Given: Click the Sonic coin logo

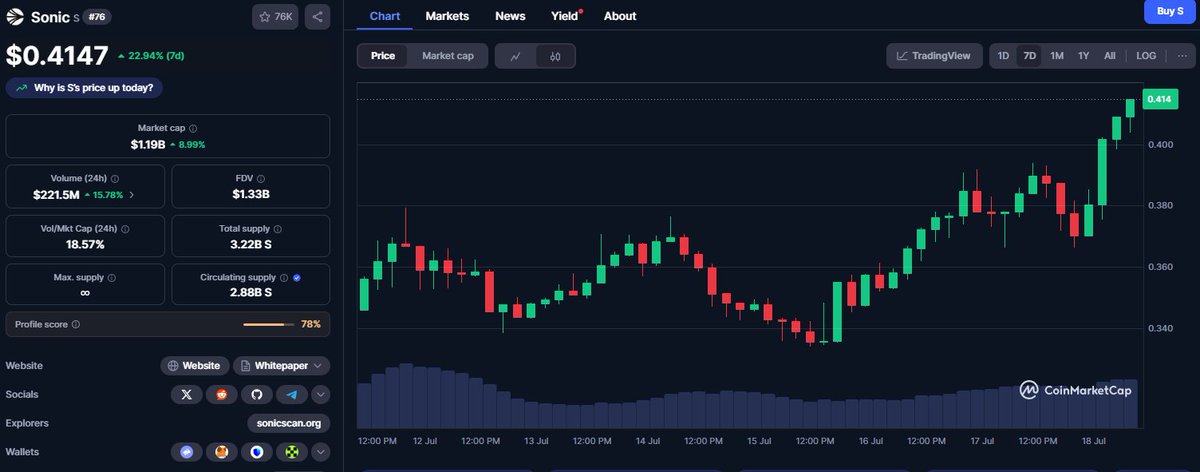Looking at the screenshot, I should tap(15, 17).
